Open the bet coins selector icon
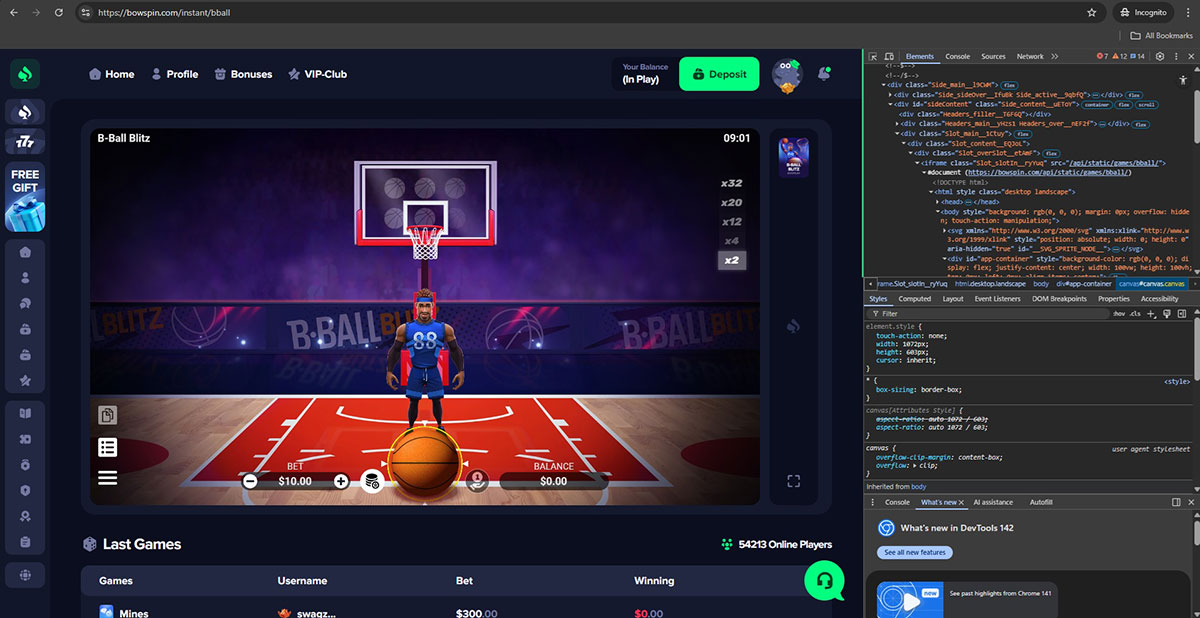 [372, 481]
